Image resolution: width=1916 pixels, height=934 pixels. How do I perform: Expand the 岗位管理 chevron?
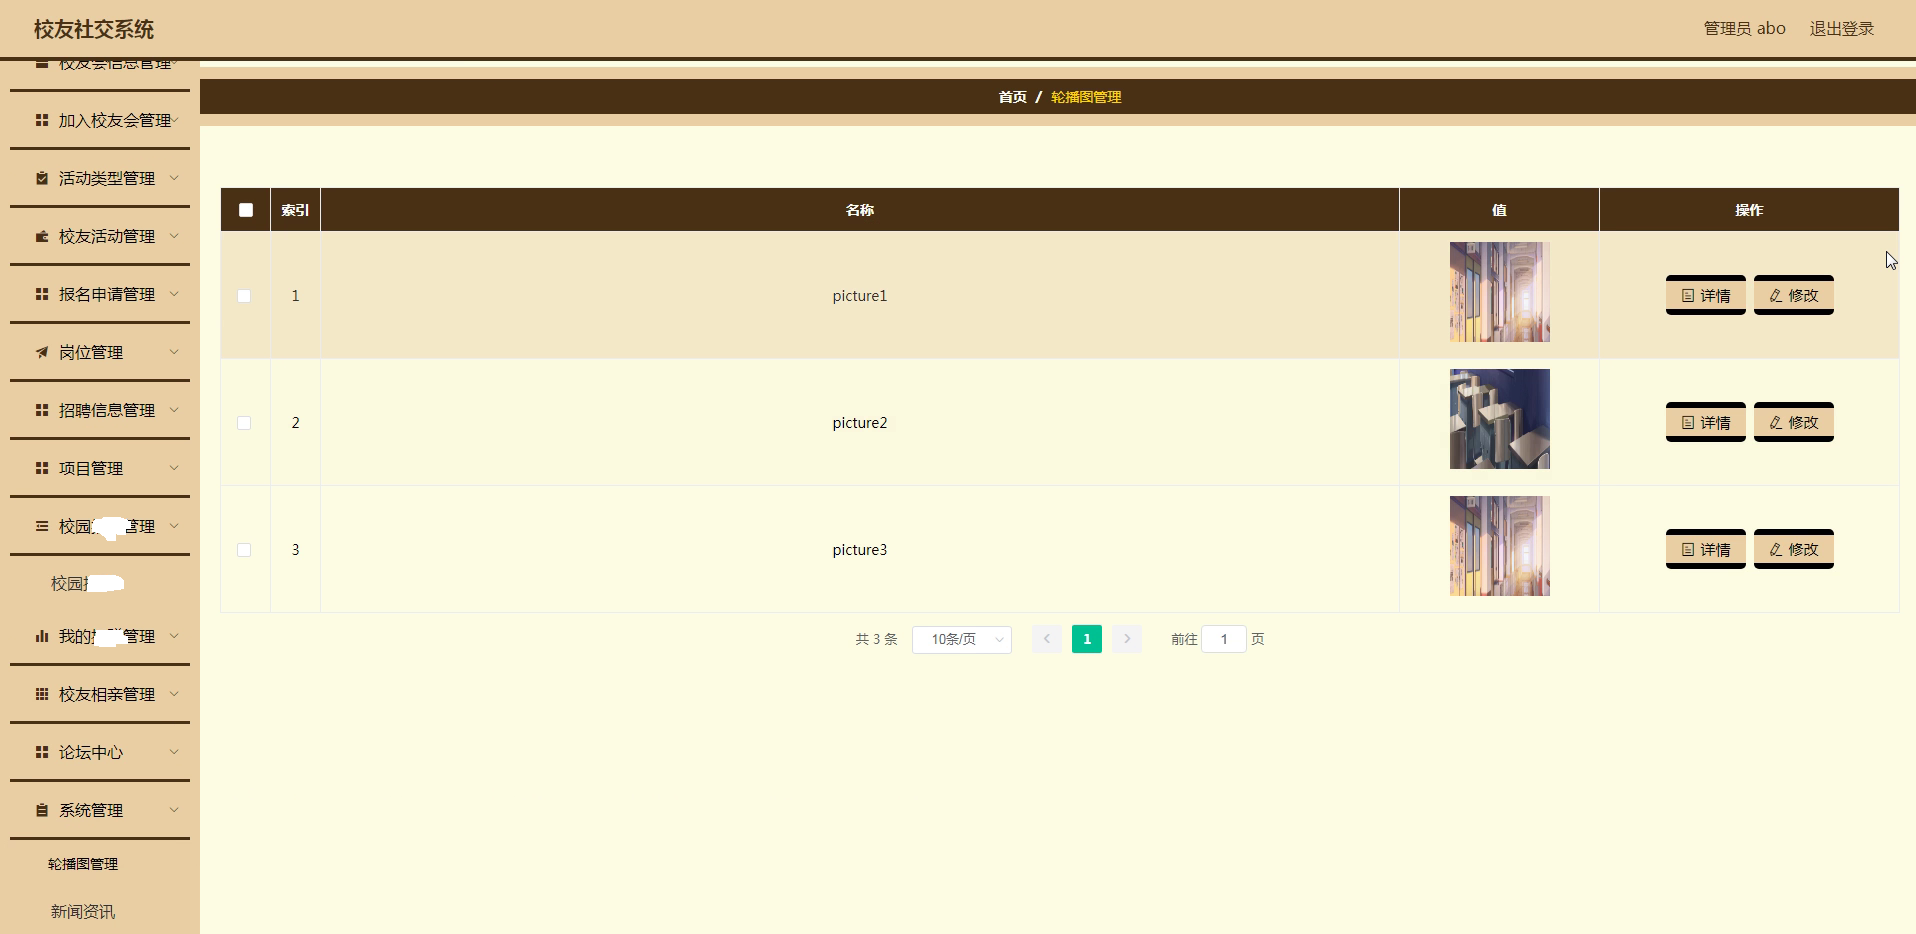point(174,352)
